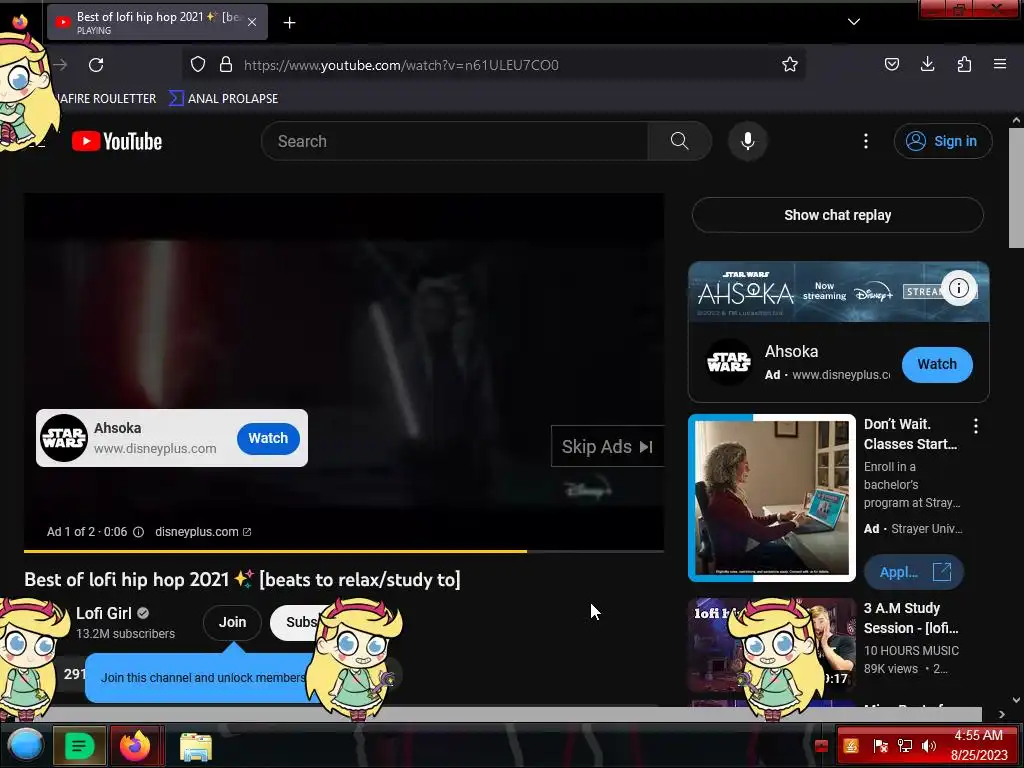Open the green notes app on the taskbar
Viewport: 1024px width, 768px height.
coord(79,745)
